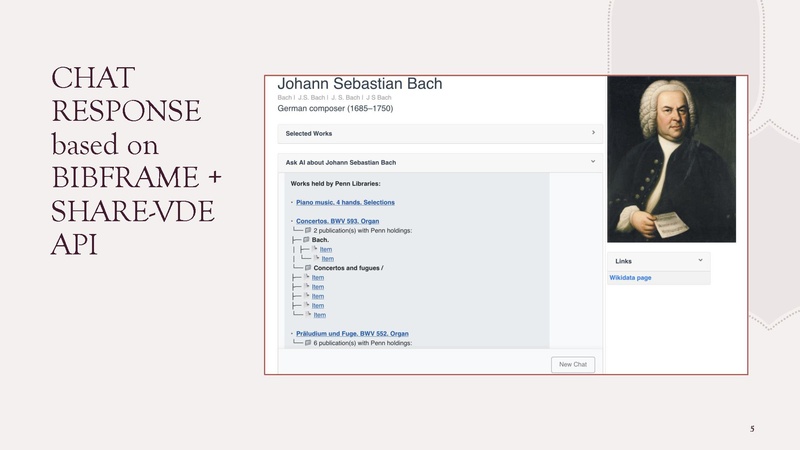
Task: Click the Johann Sebastian Bach portrait image
Action: (671, 159)
